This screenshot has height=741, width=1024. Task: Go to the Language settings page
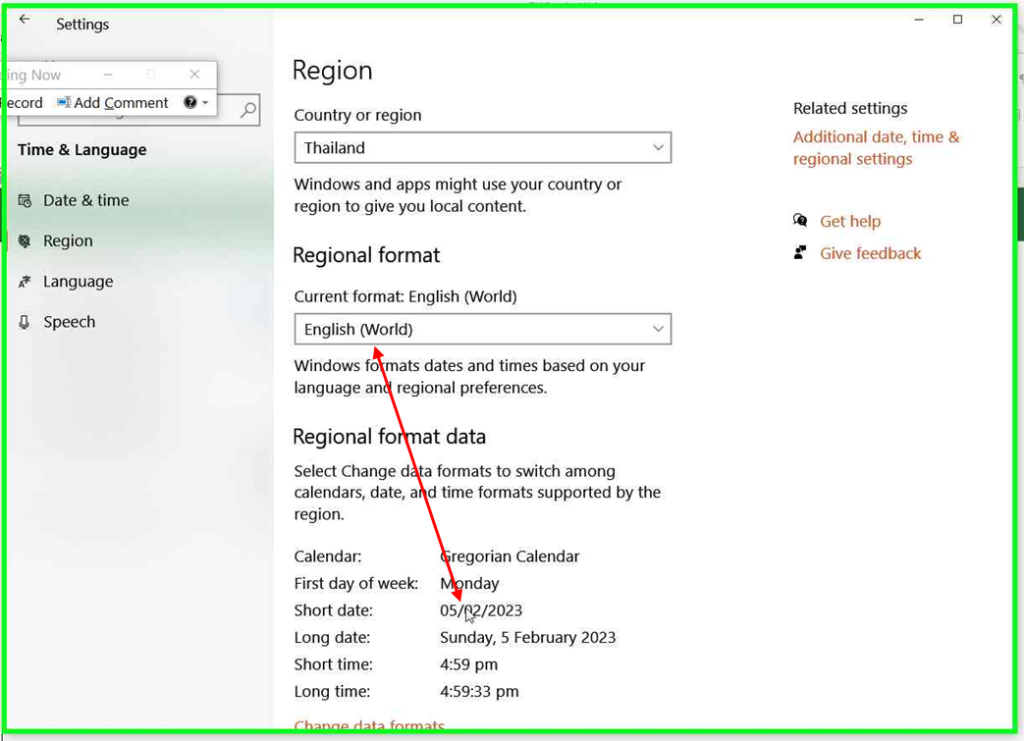point(78,282)
